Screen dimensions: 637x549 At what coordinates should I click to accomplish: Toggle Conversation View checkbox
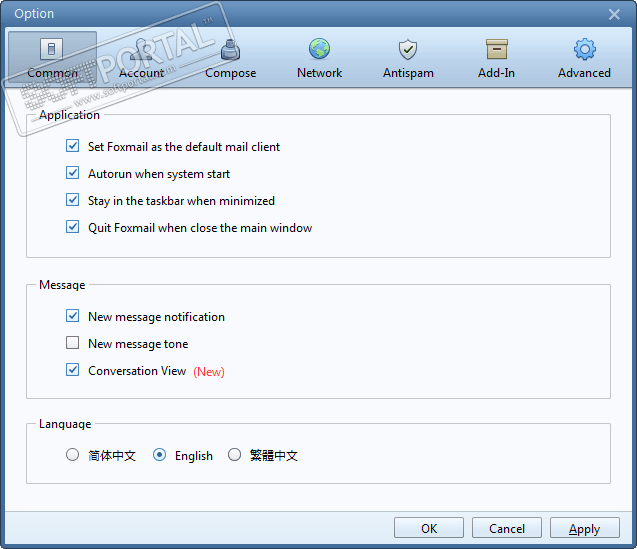(x=73, y=370)
